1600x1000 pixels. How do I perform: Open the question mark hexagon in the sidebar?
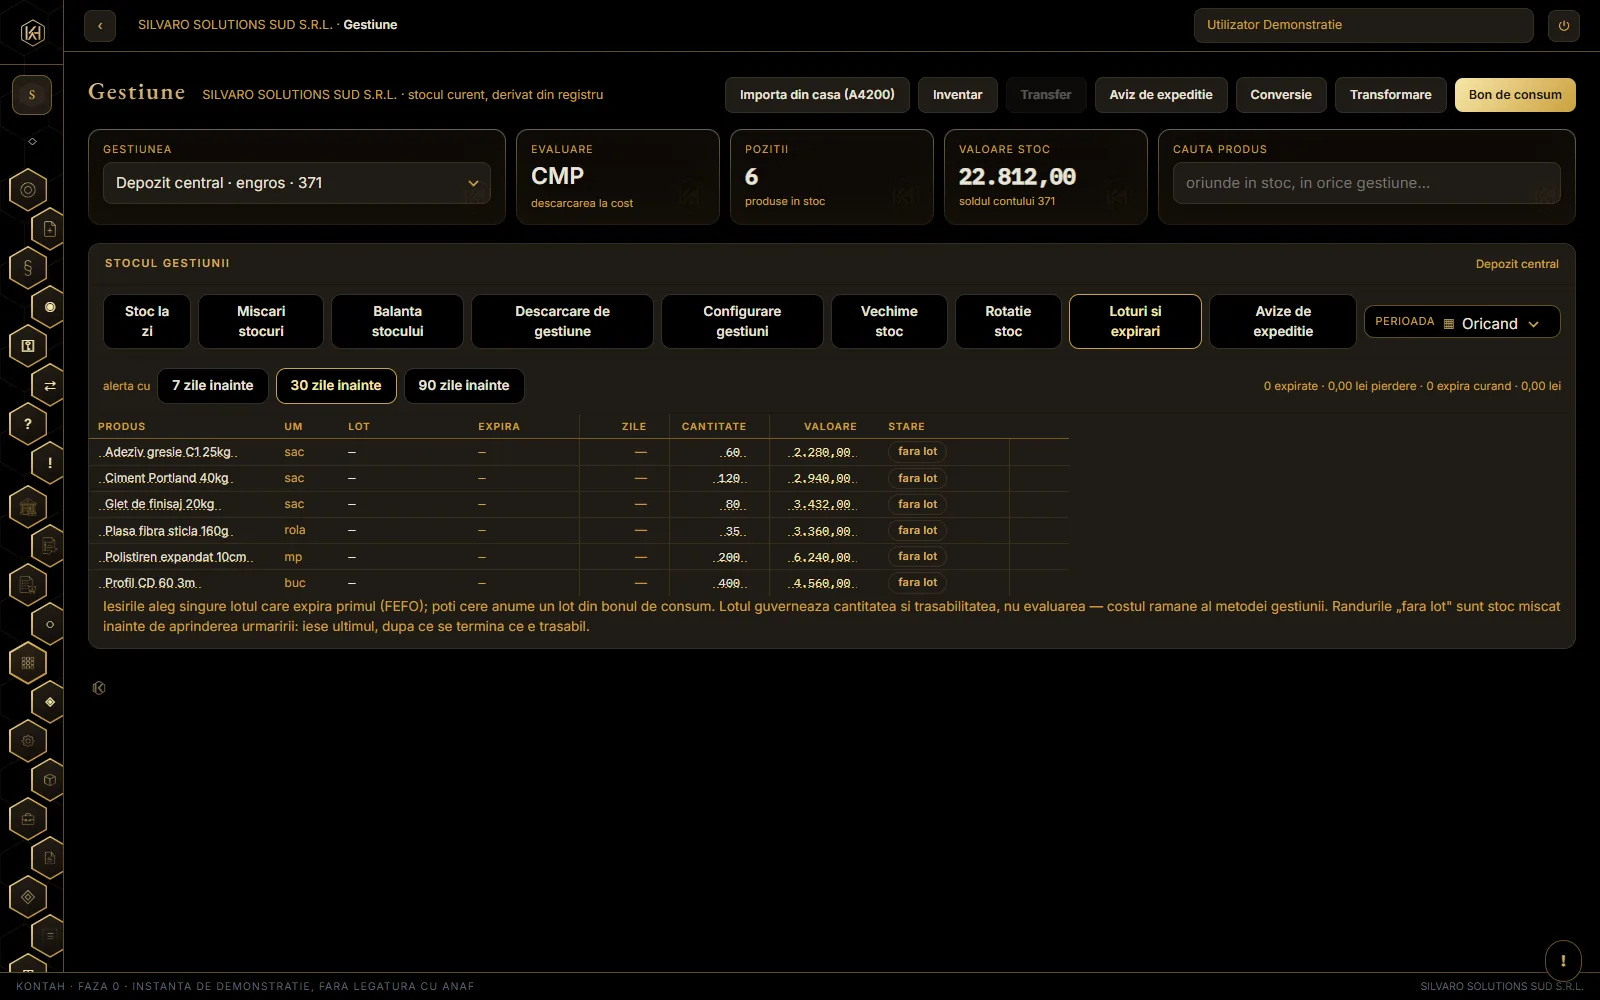tap(28, 424)
